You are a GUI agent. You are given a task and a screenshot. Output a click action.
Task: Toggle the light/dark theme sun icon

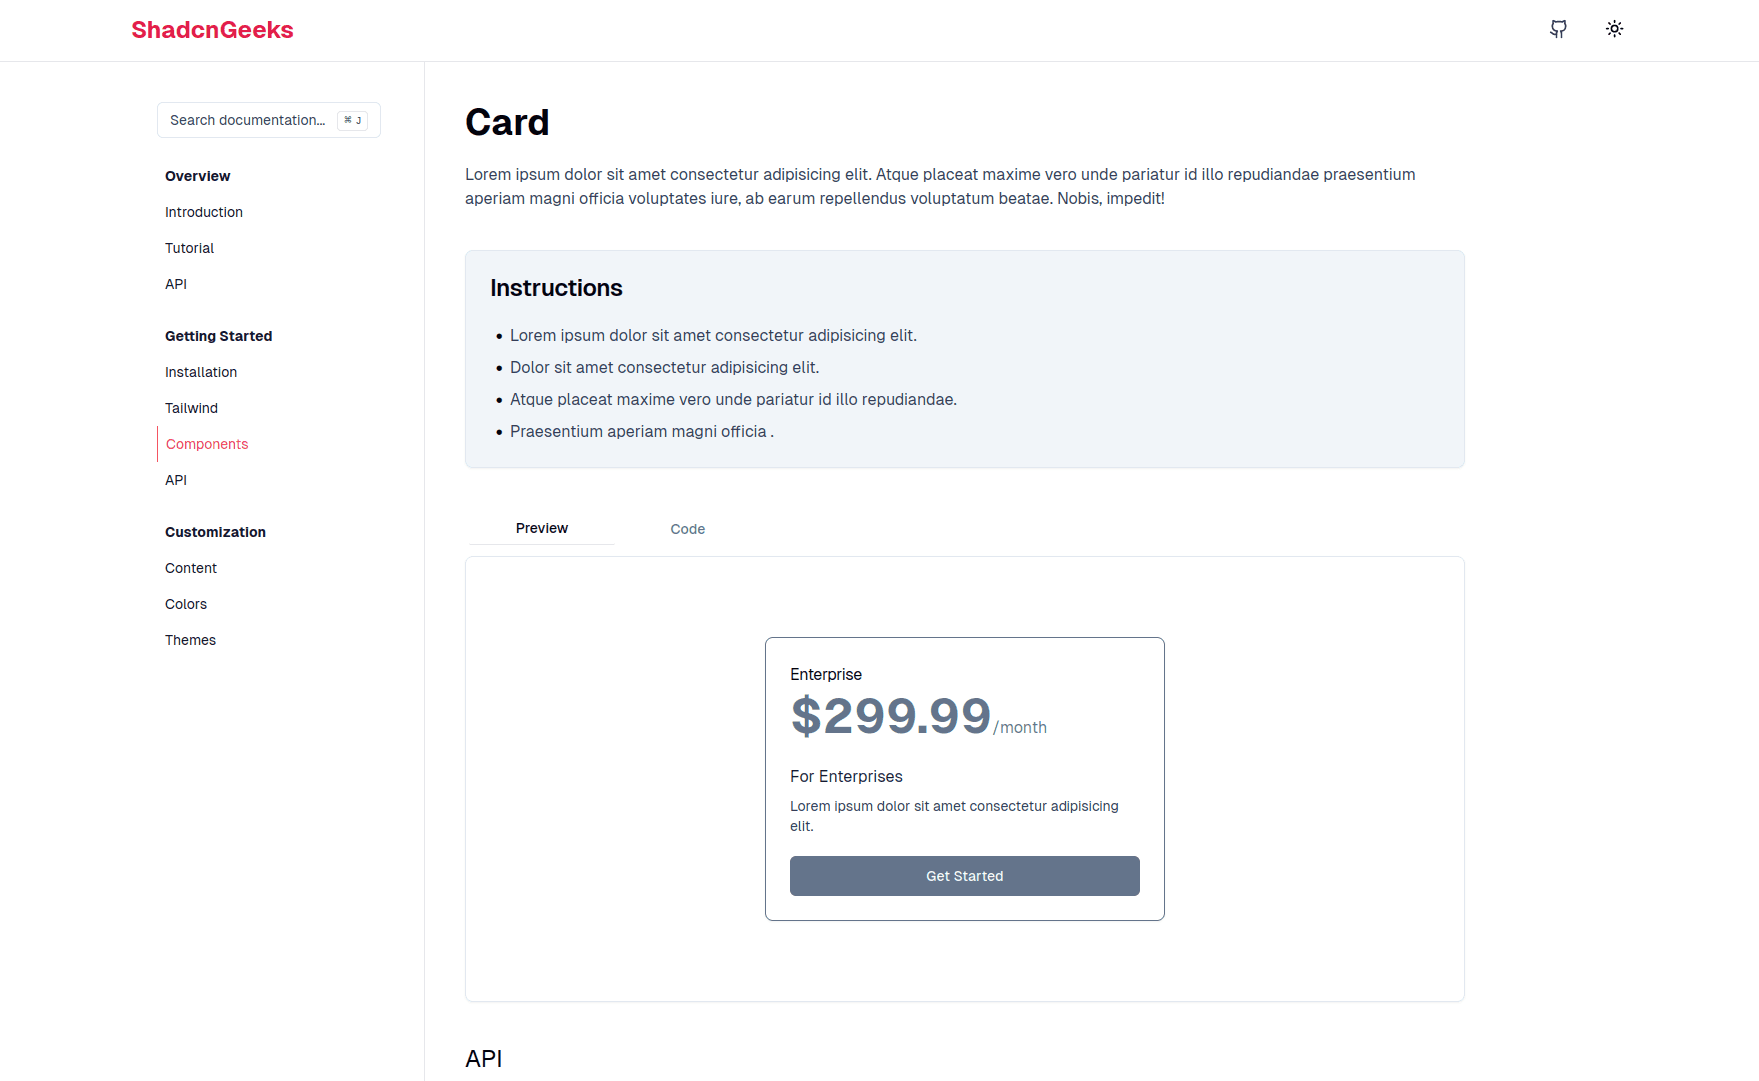coord(1614,29)
